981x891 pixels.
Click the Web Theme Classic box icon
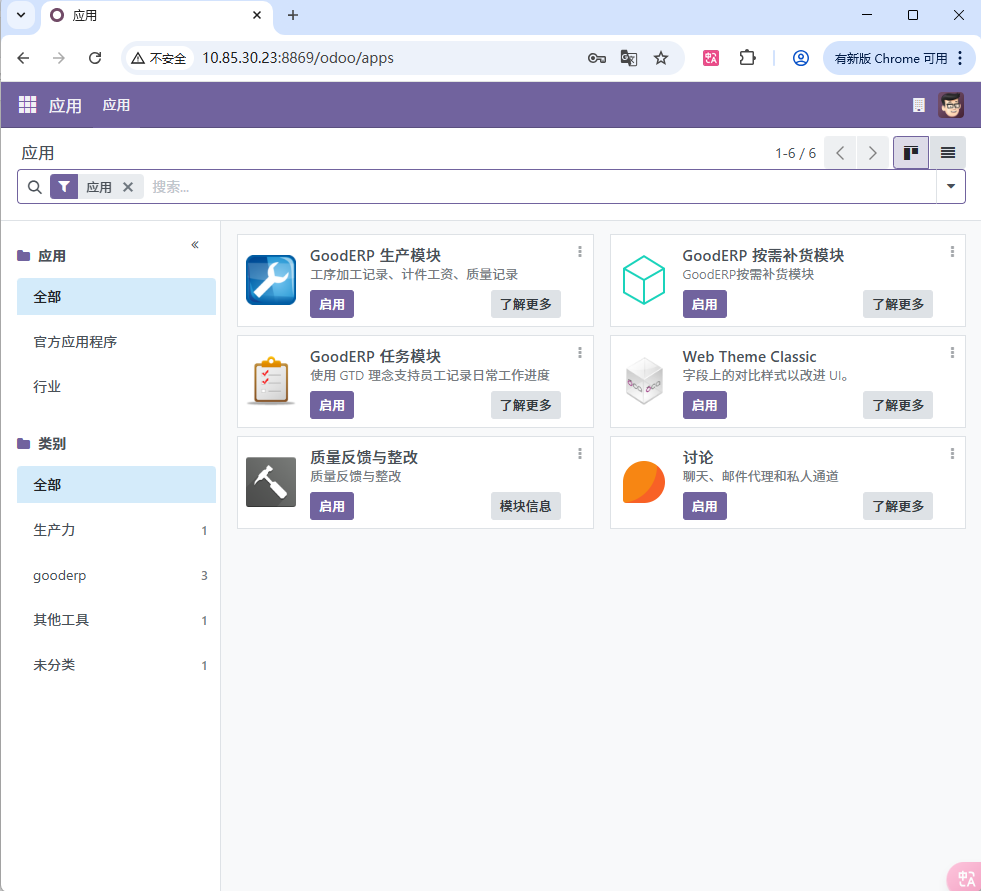pos(644,380)
